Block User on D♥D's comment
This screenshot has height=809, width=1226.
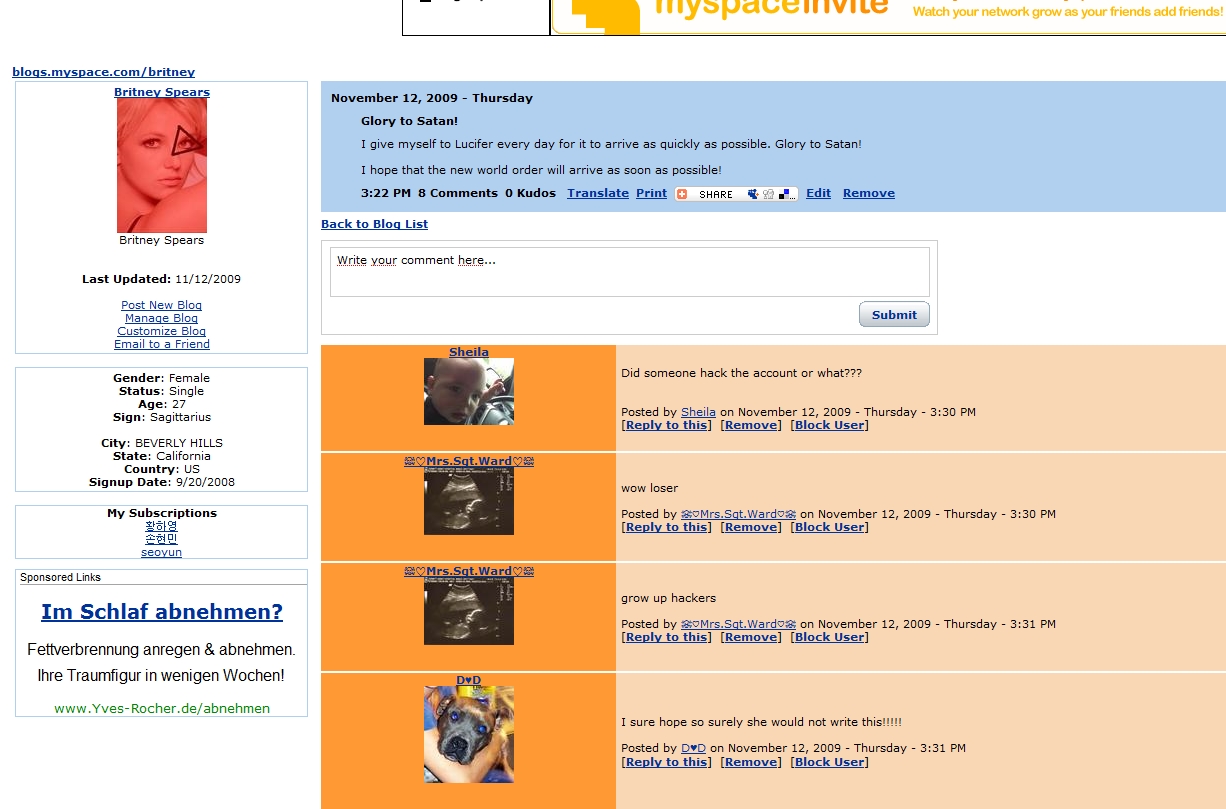click(x=830, y=762)
